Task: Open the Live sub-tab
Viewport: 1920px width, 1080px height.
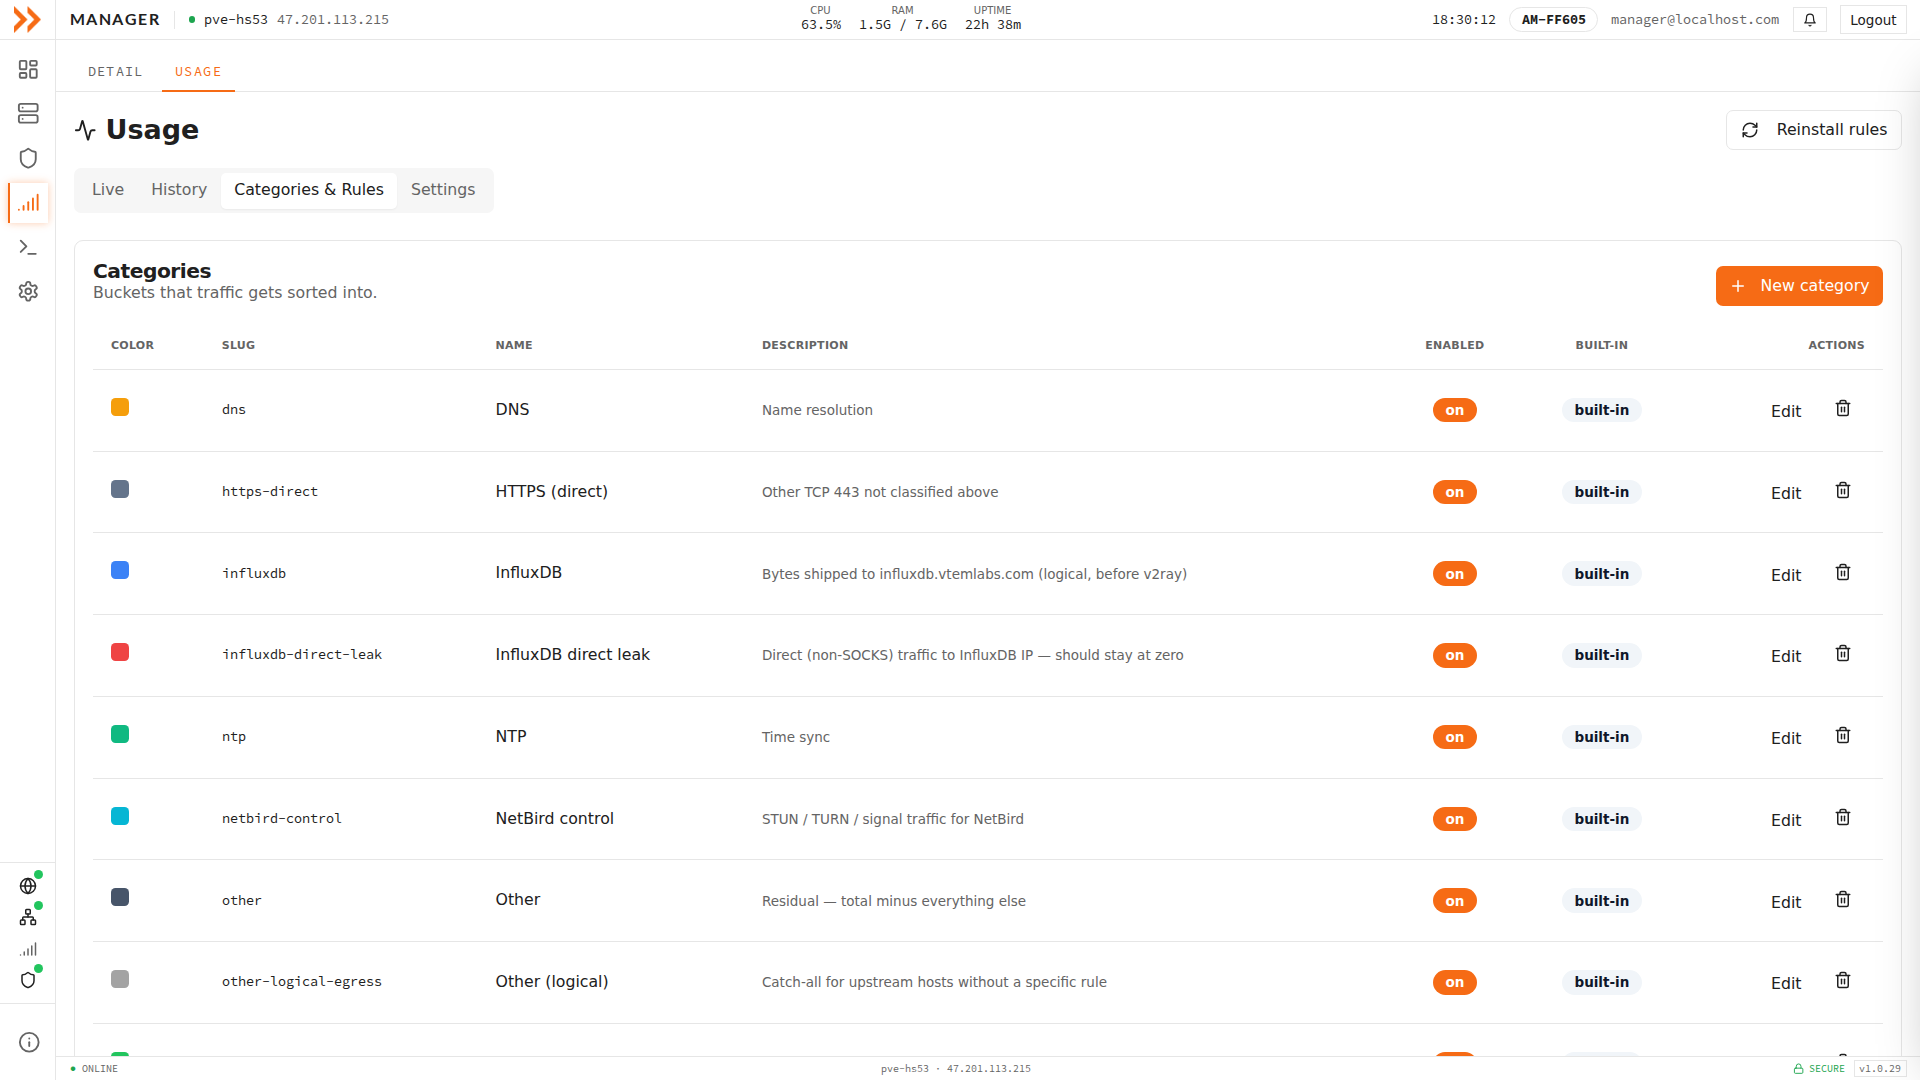Action: pos(108,190)
